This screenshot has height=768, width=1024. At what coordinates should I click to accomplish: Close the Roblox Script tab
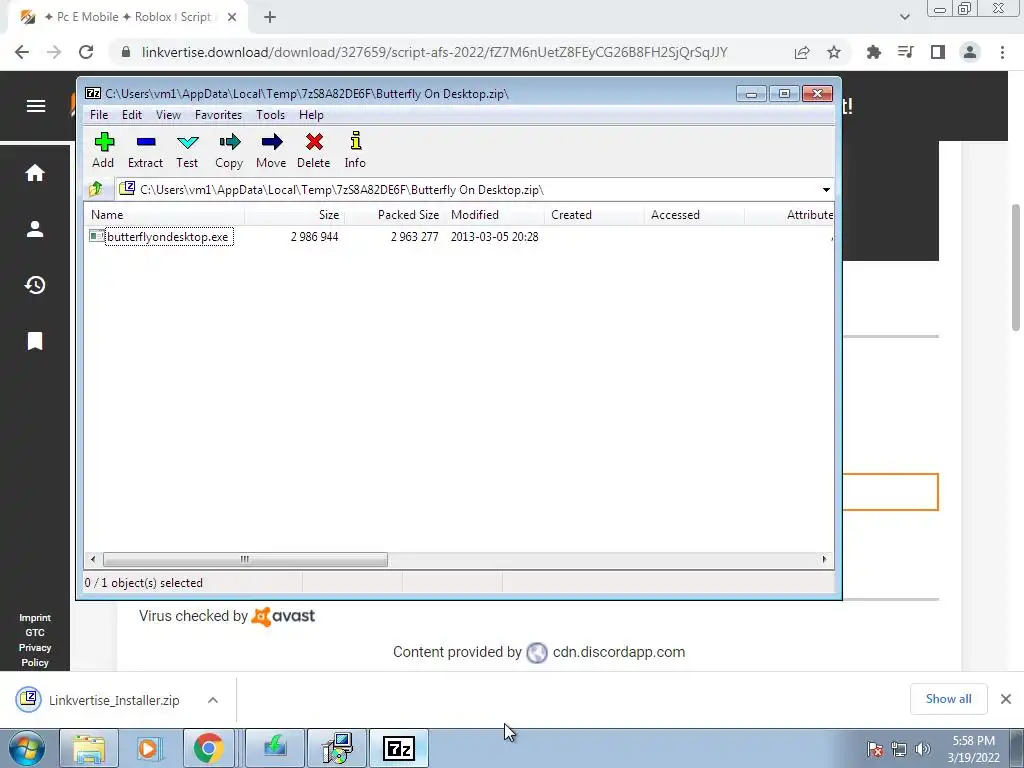(232, 18)
